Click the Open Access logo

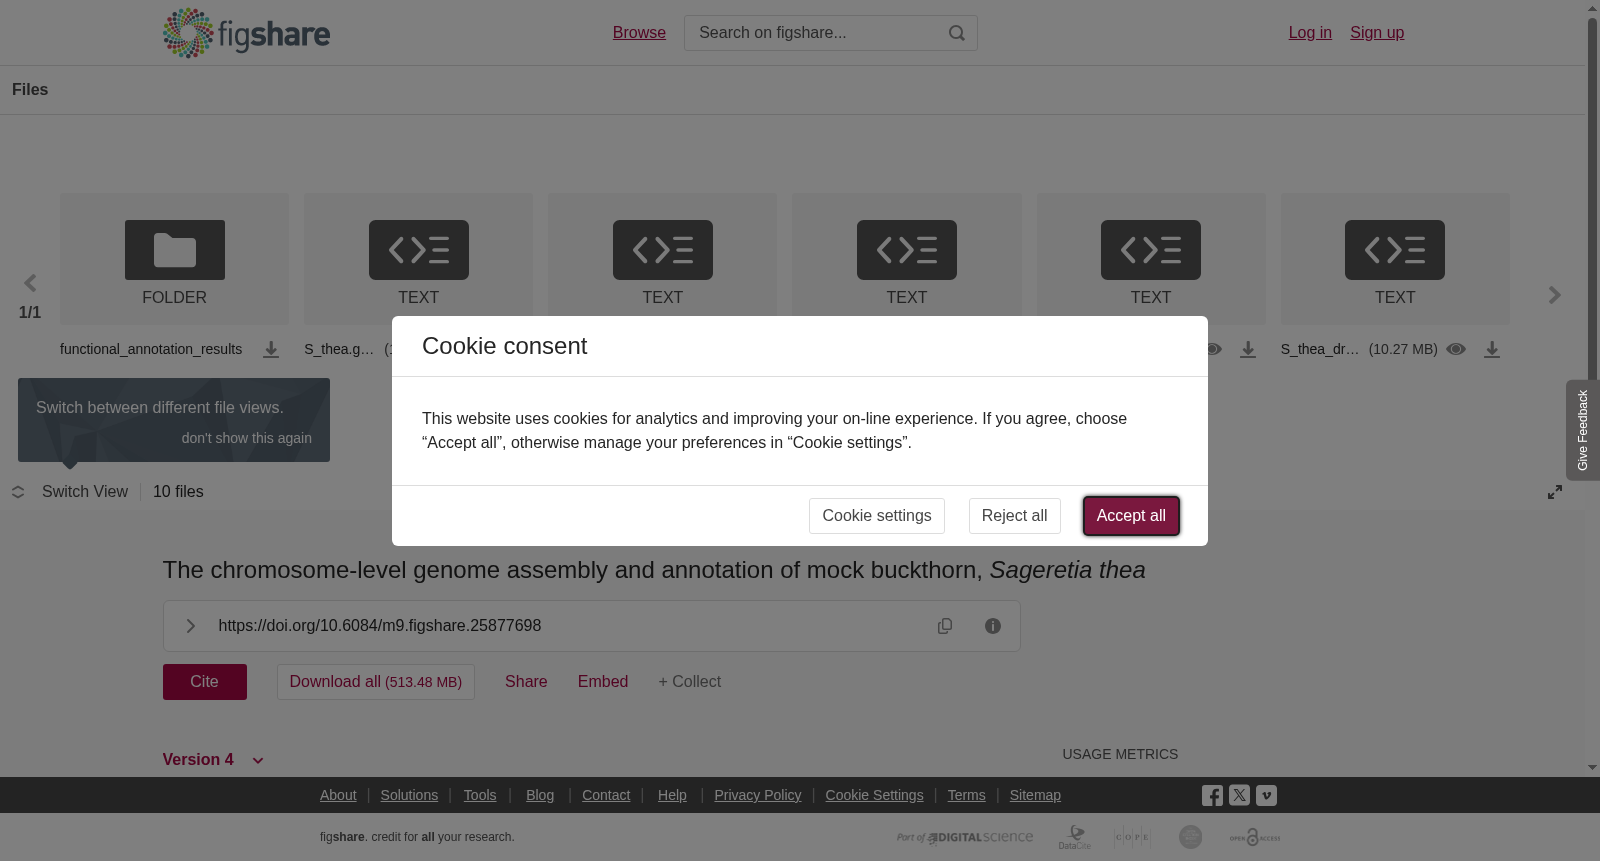click(x=1255, y=837)
